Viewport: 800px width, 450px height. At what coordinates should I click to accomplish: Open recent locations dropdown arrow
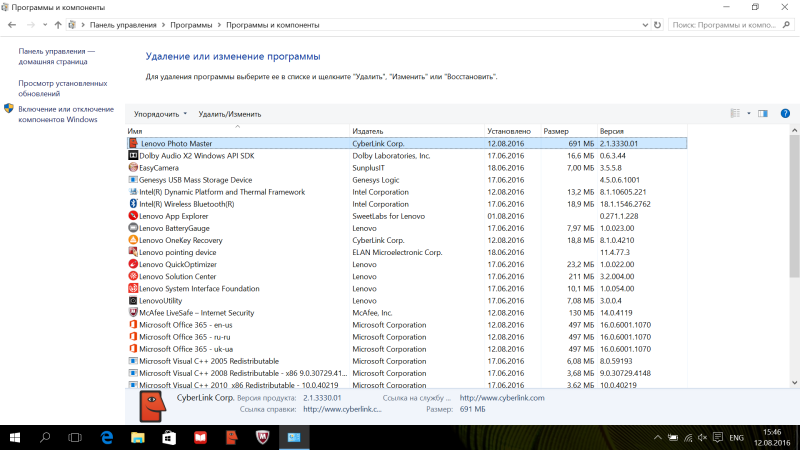(x=45, y=24)
